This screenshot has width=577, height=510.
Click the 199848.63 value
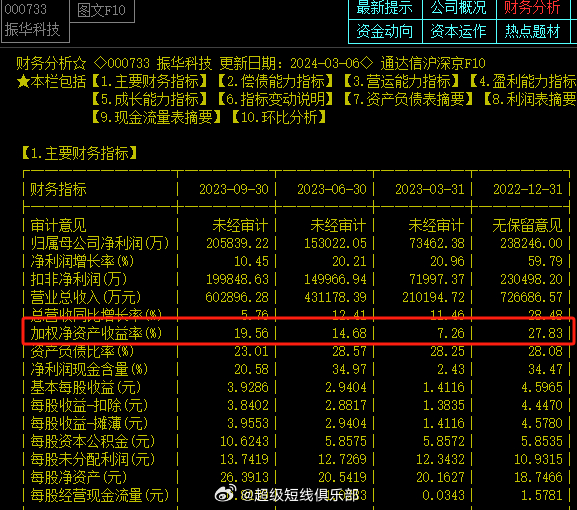click(x=237, y=280)
